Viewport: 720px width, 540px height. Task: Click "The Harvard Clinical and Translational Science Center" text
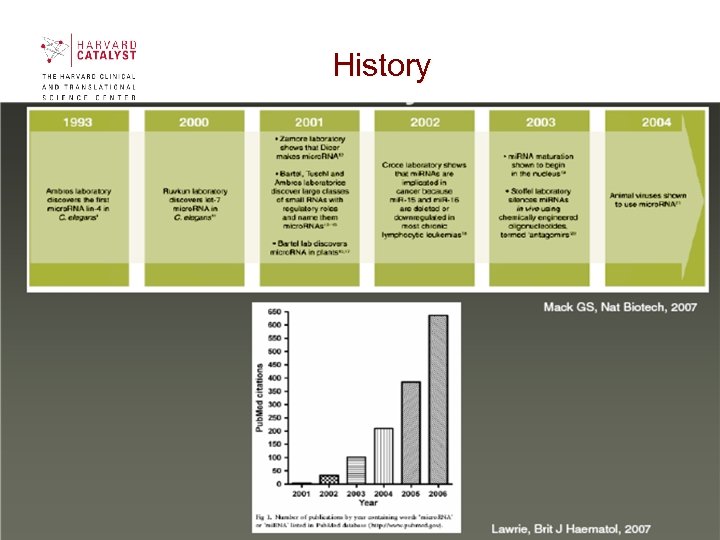click(89, 87)
